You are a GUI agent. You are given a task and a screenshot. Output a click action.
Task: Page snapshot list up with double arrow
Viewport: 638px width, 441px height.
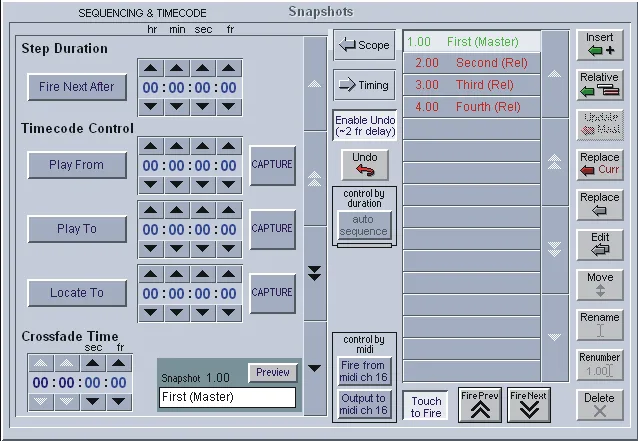click(x=555, y=162)
